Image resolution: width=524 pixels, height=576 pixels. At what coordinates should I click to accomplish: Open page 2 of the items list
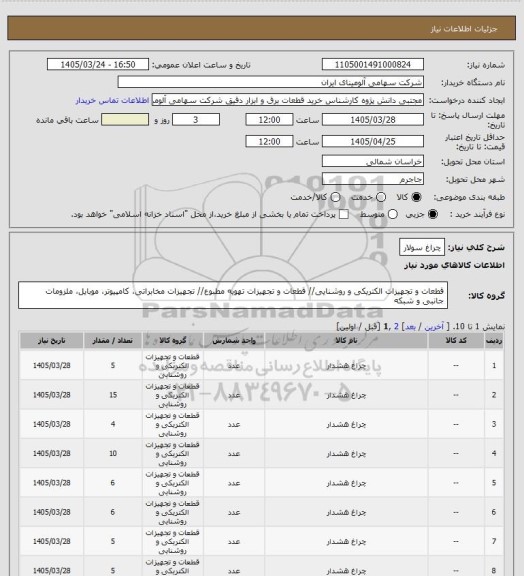(x=396, y=327)
